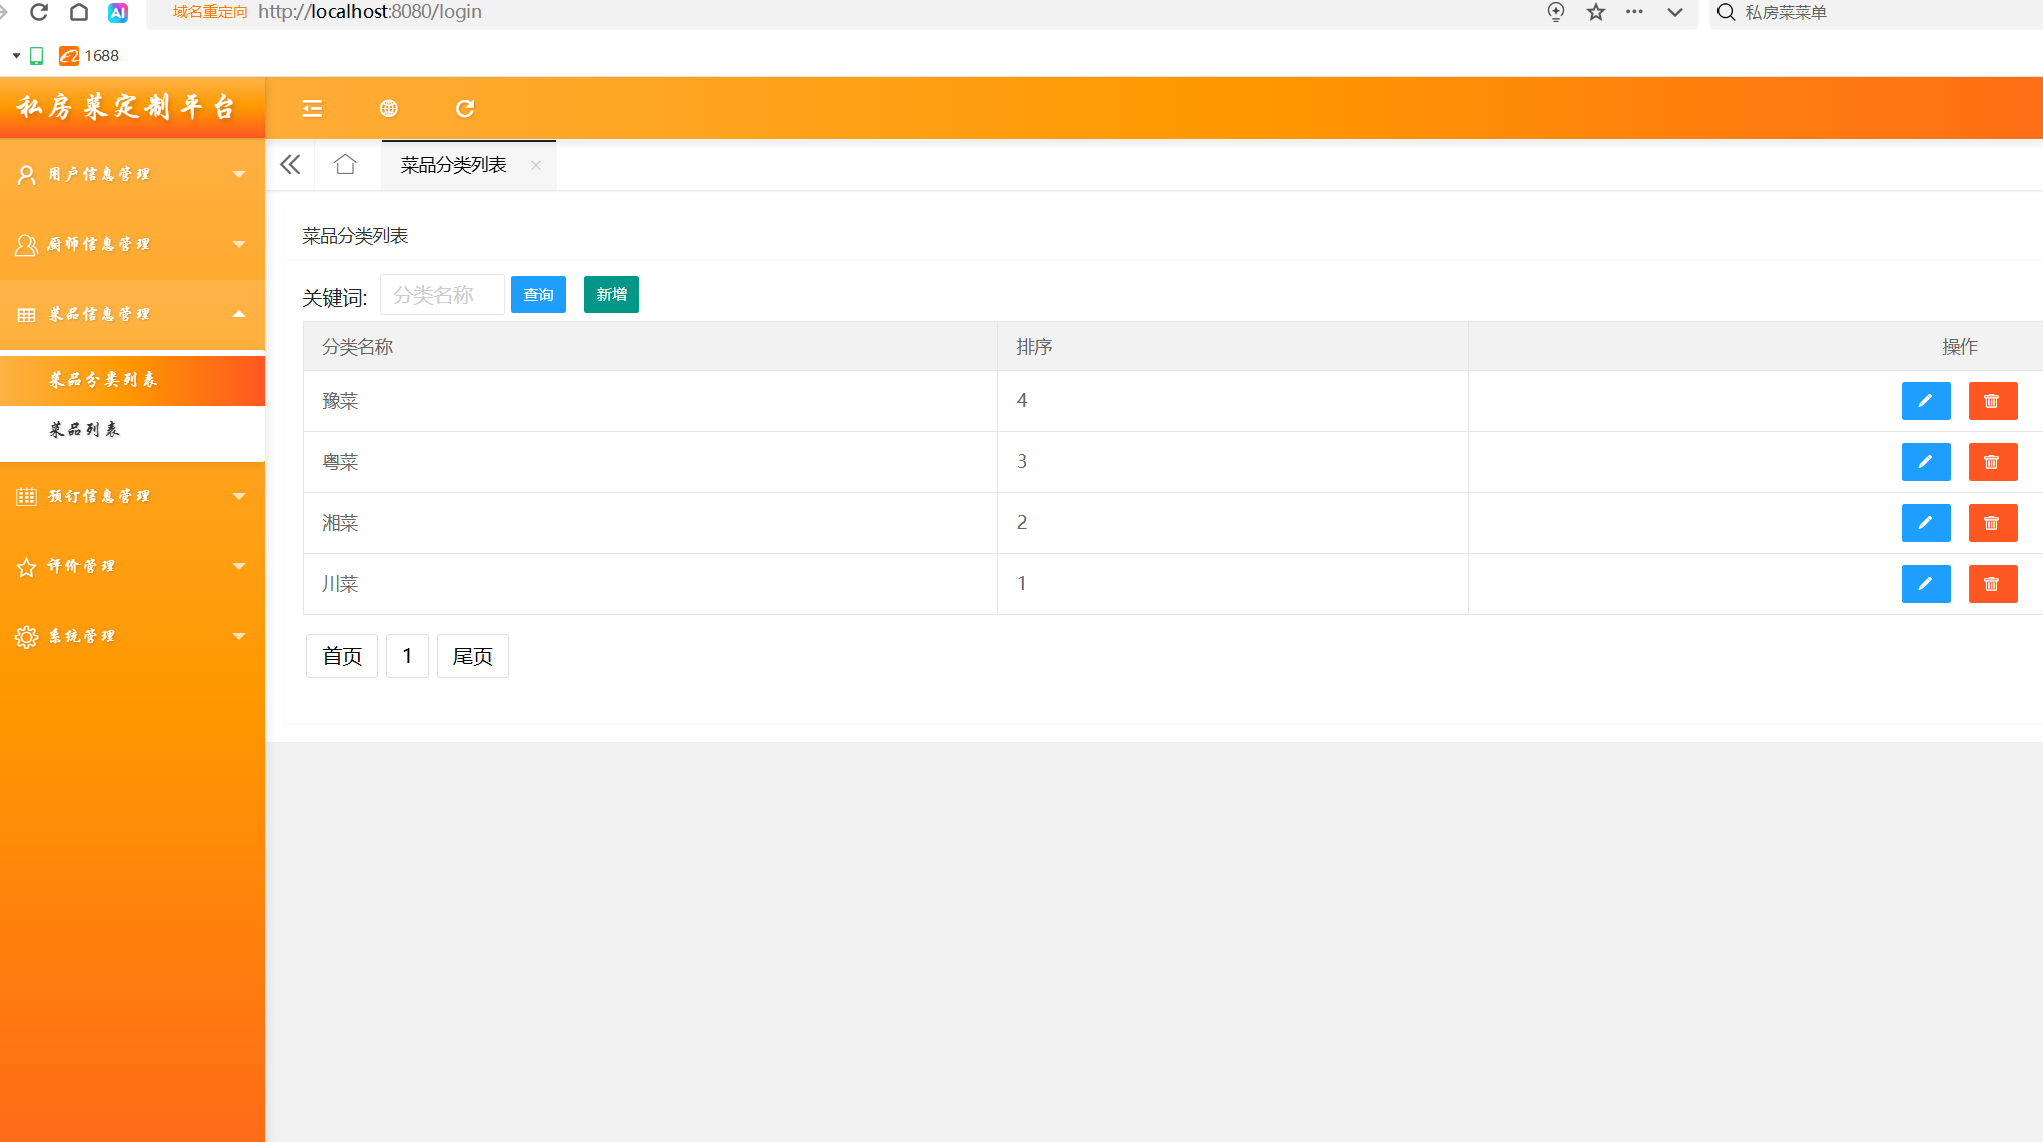Click the blue 查询 button
Image resolution: width=2043 pixels, height=1142 pixels.
[x=538, y=295]
